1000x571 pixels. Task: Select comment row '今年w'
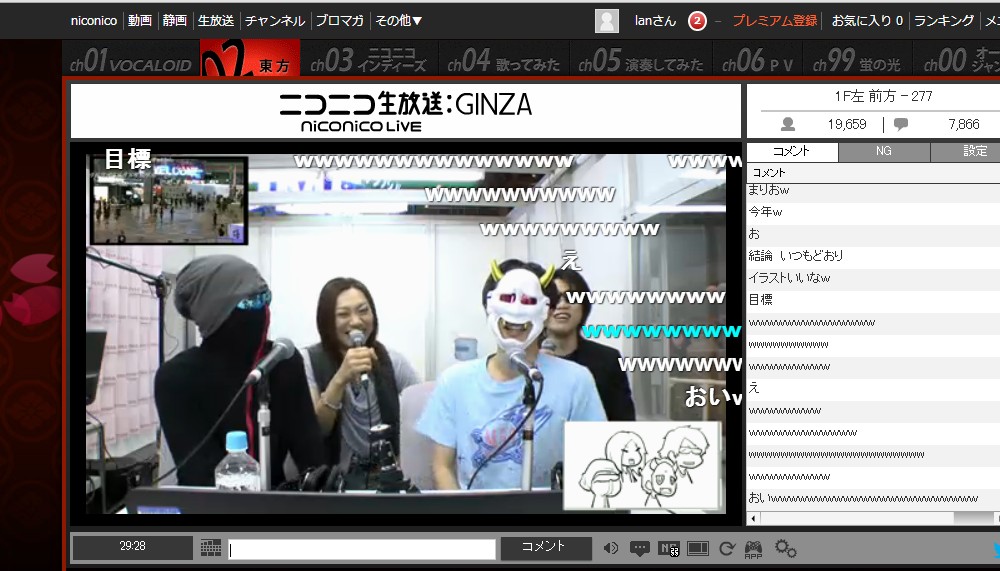pos(872,212)
